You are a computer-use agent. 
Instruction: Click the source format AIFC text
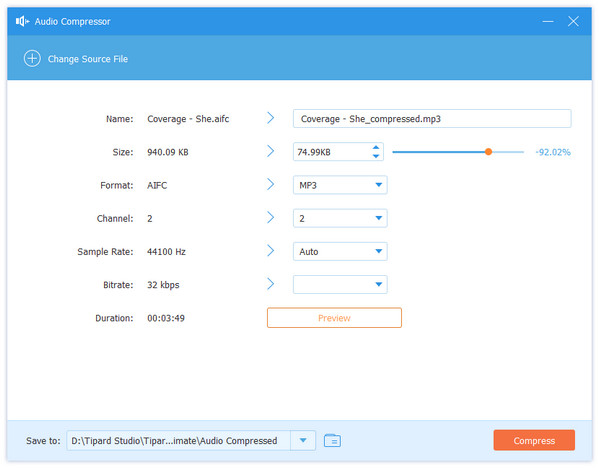click(x=157, y=186)
